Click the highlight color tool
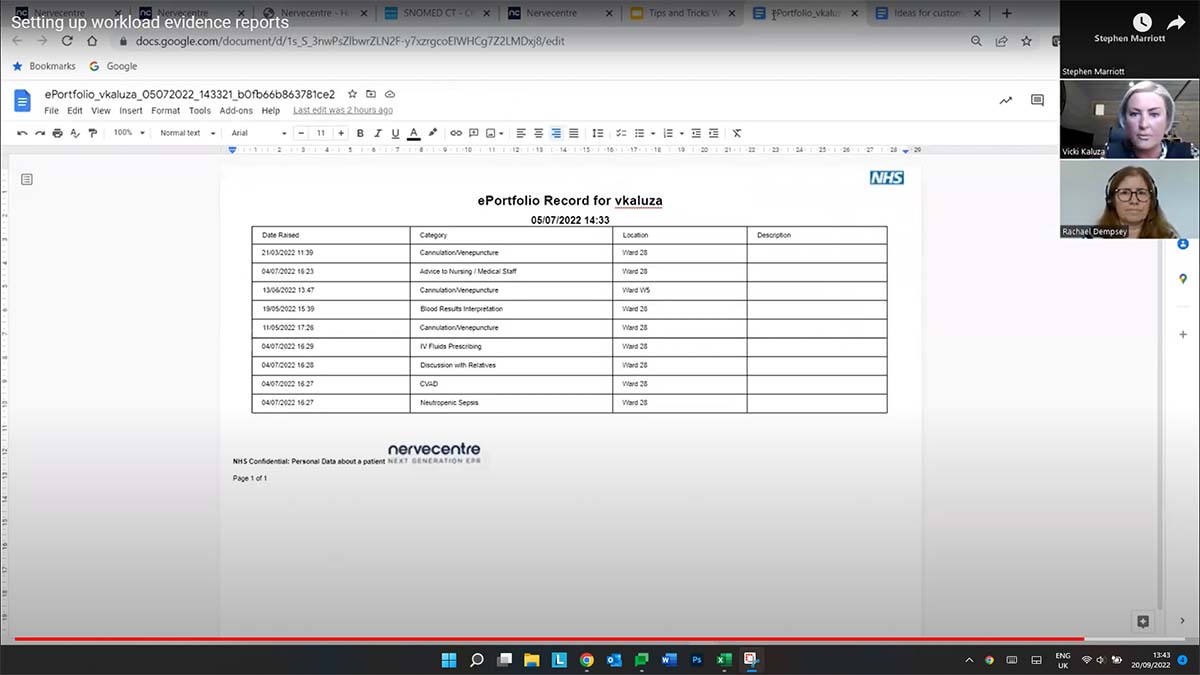 click(432, 133)
